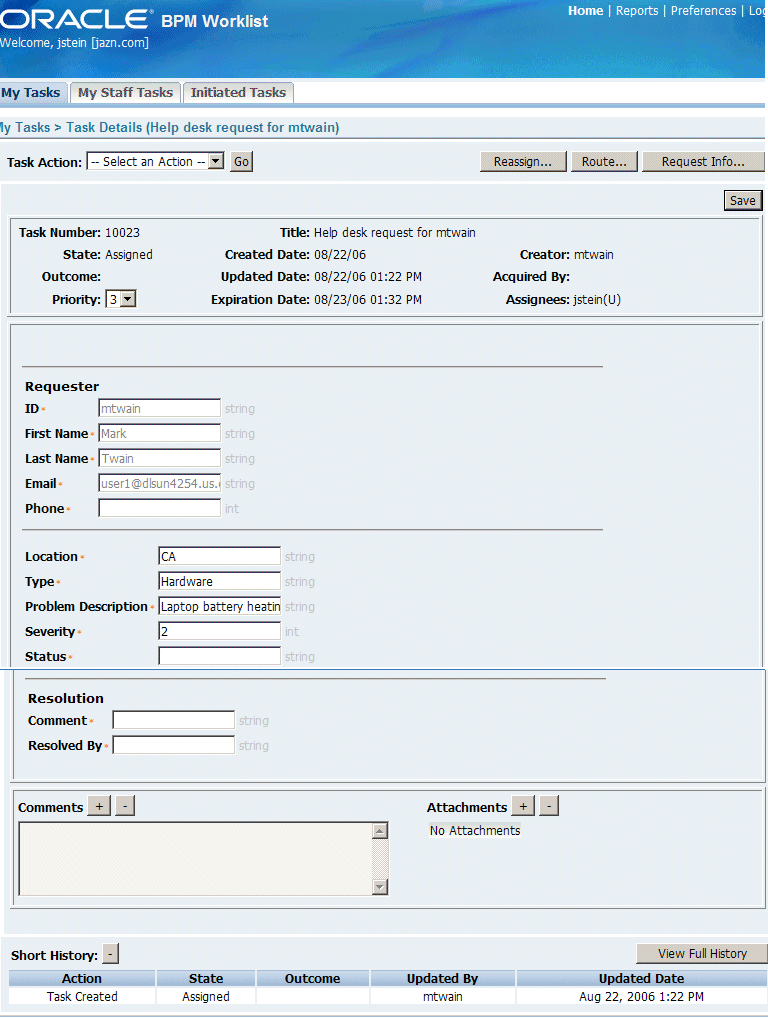
Task: Click the assignee jstein(U) text
Action: 597,300
